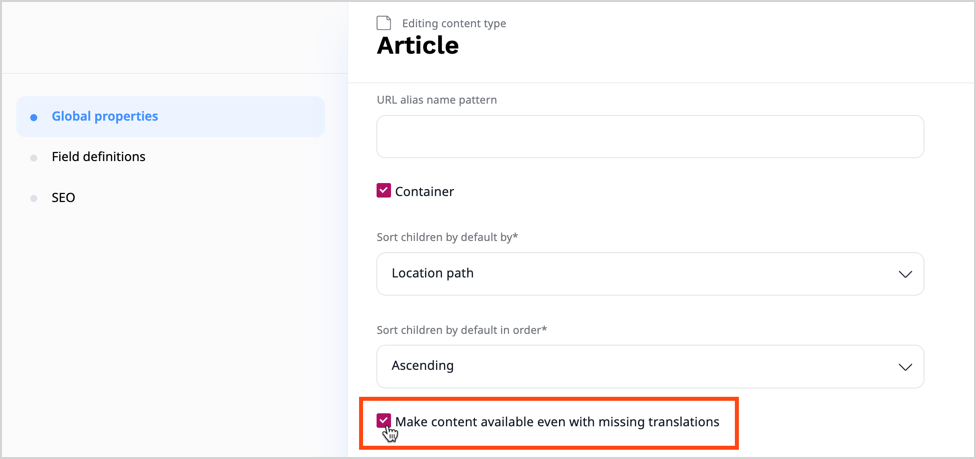976x459 pixels.
Task: Go to Field definitions section
Action: pyautogui.click(x=99, y=157)
